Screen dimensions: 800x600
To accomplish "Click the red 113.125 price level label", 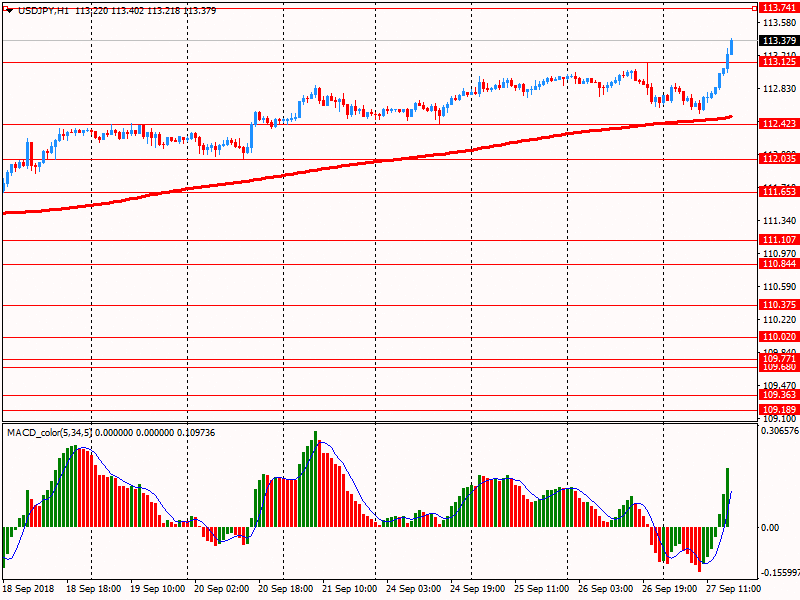I will coord(779,62).
